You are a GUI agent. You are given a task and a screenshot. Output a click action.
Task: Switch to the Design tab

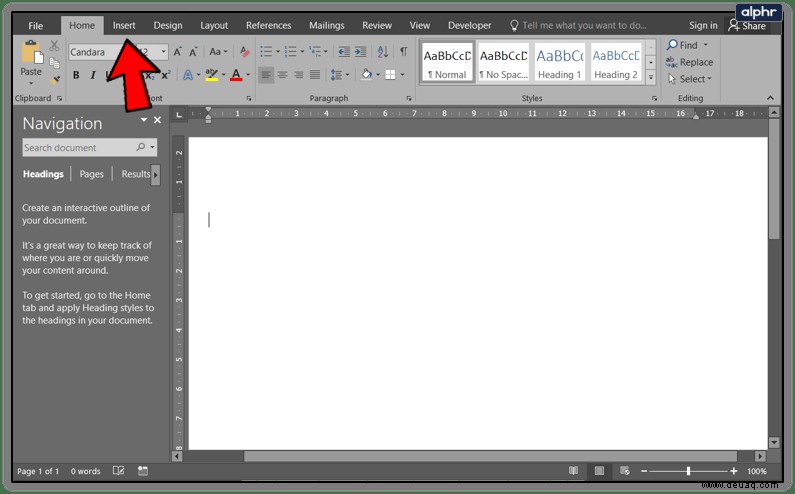point(168,25)
